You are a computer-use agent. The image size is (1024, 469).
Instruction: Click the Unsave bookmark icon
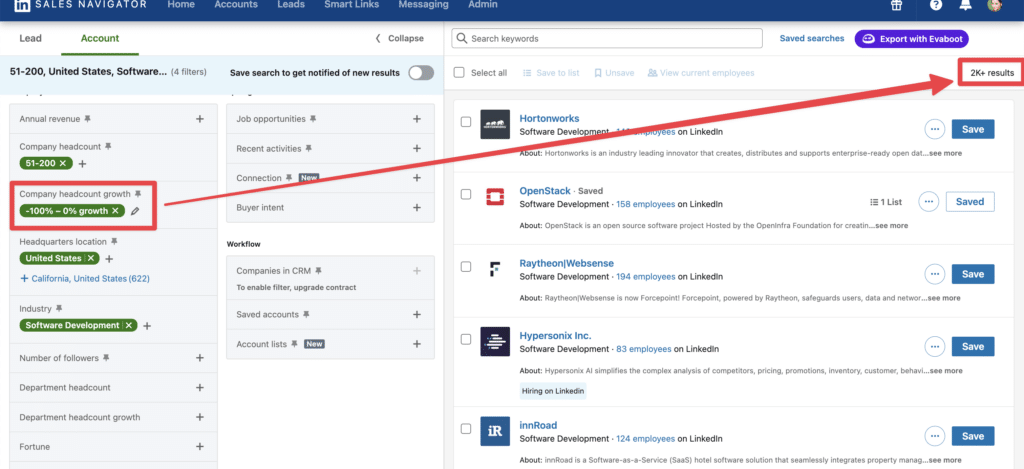(x=598, y=73)
